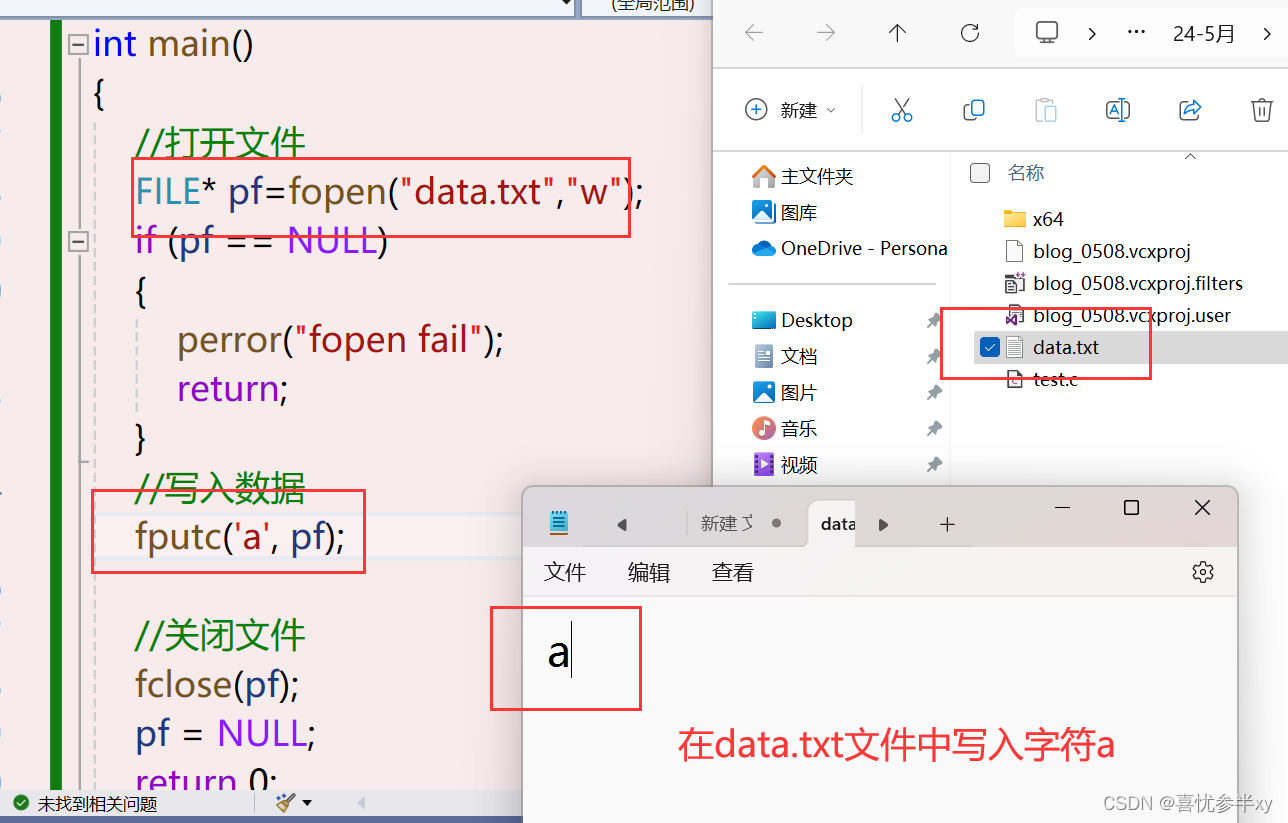Click the Notepad app icon in title bar
Image resolution: width=1288 pixels, height=823 pixels.
(559, 522)
